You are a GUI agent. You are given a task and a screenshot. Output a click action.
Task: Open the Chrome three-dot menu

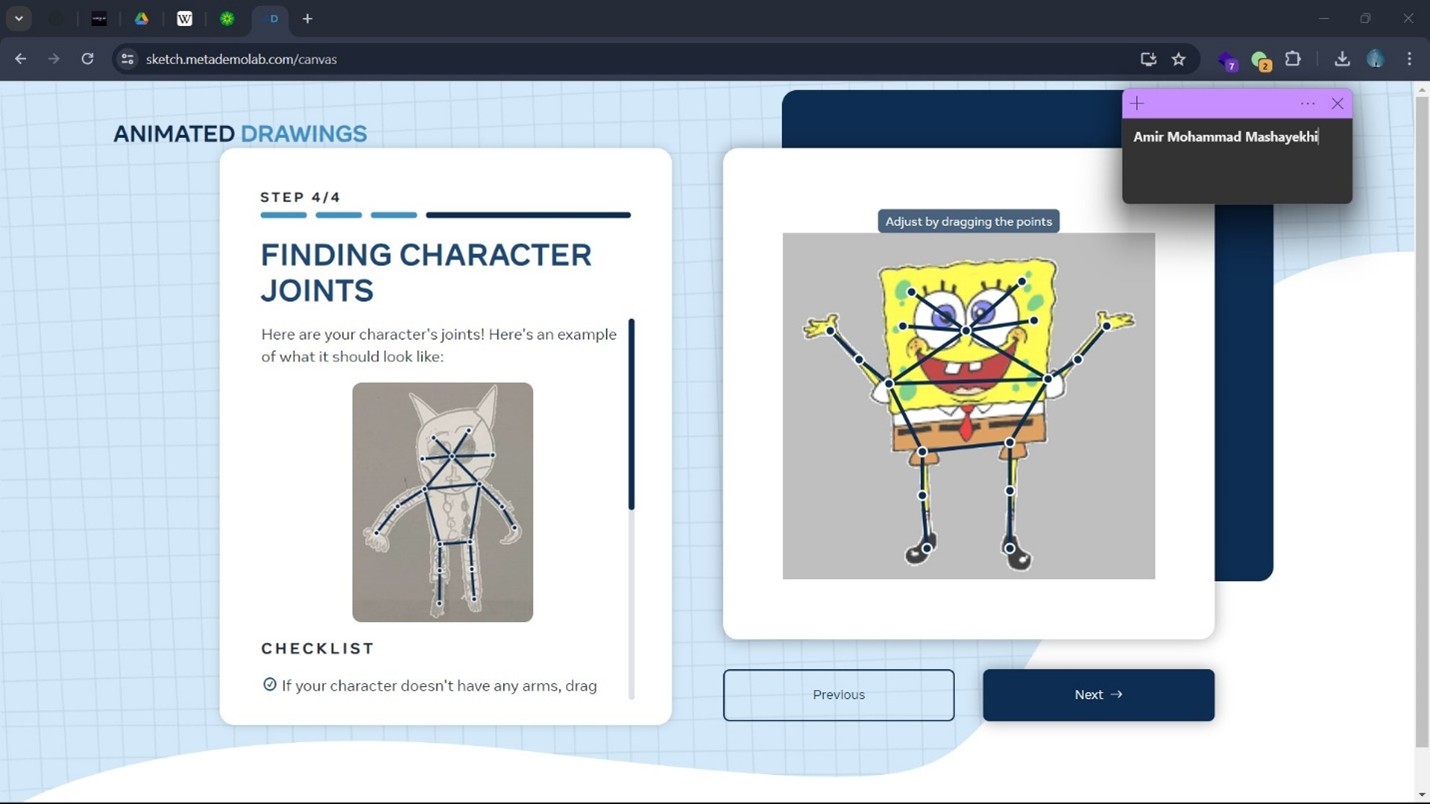(x=1410, y=59)
